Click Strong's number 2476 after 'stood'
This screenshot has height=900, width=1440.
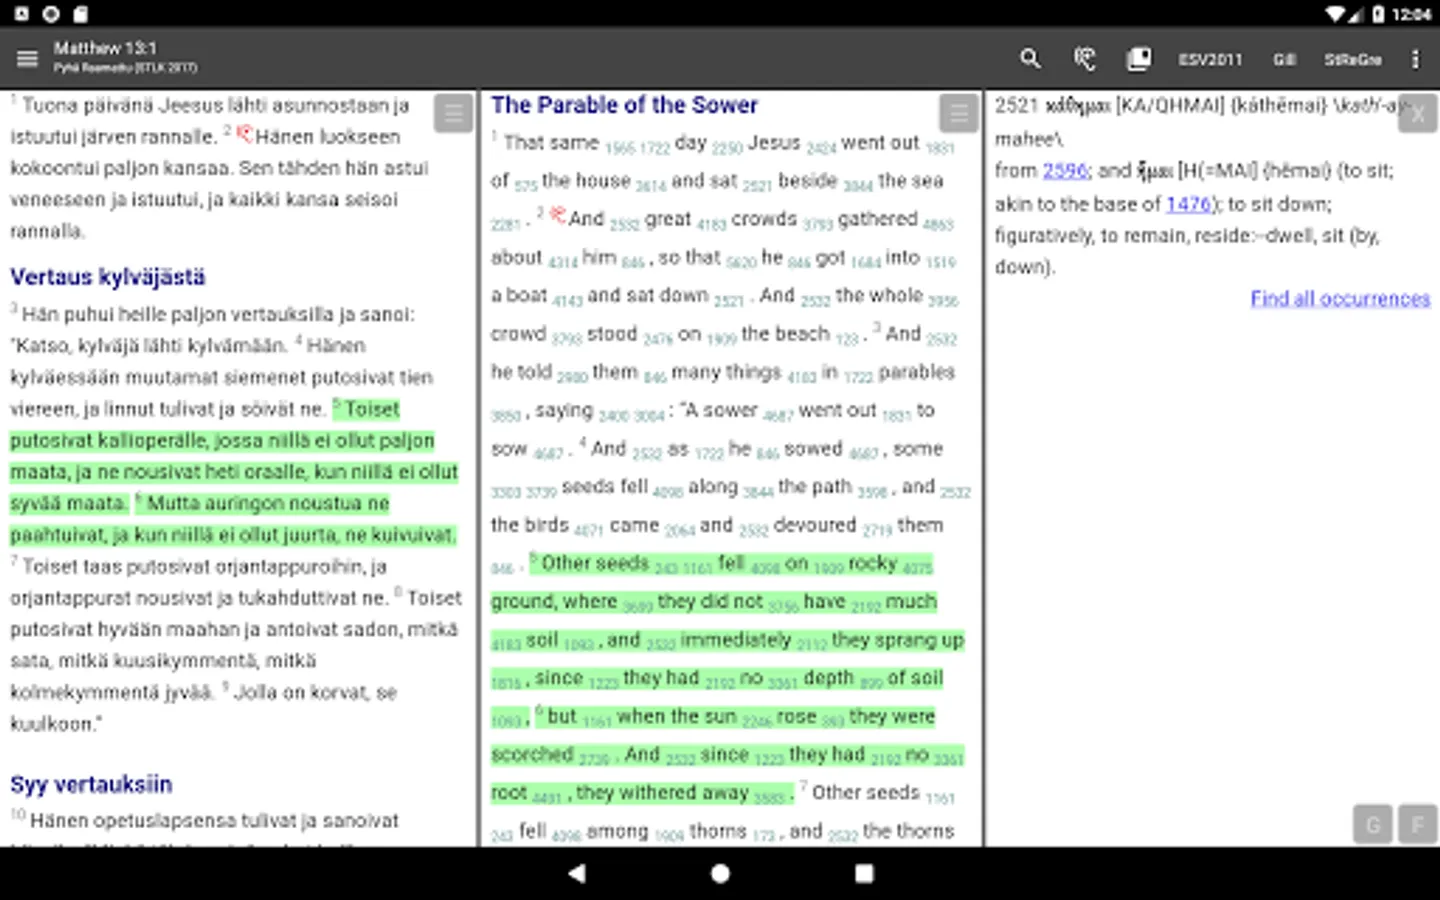coord(658,339)
